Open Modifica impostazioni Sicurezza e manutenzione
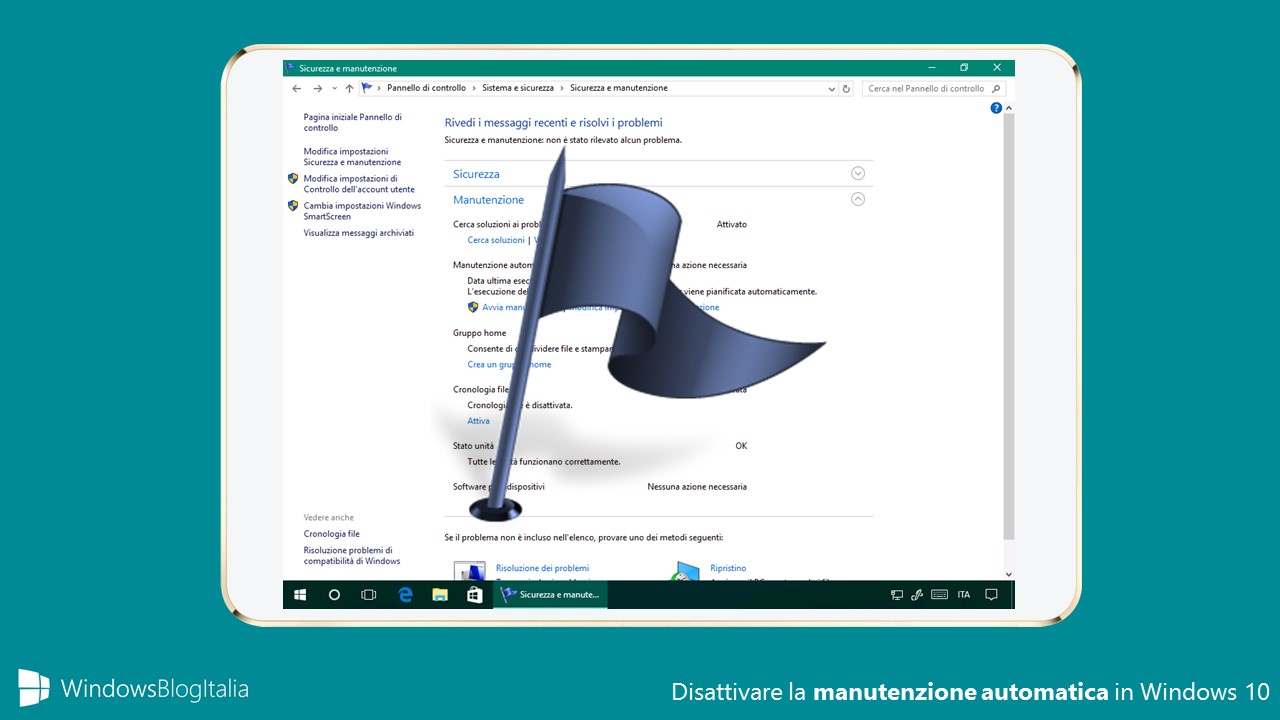This screenshot has width=1280, height=720. coord(353,156)
